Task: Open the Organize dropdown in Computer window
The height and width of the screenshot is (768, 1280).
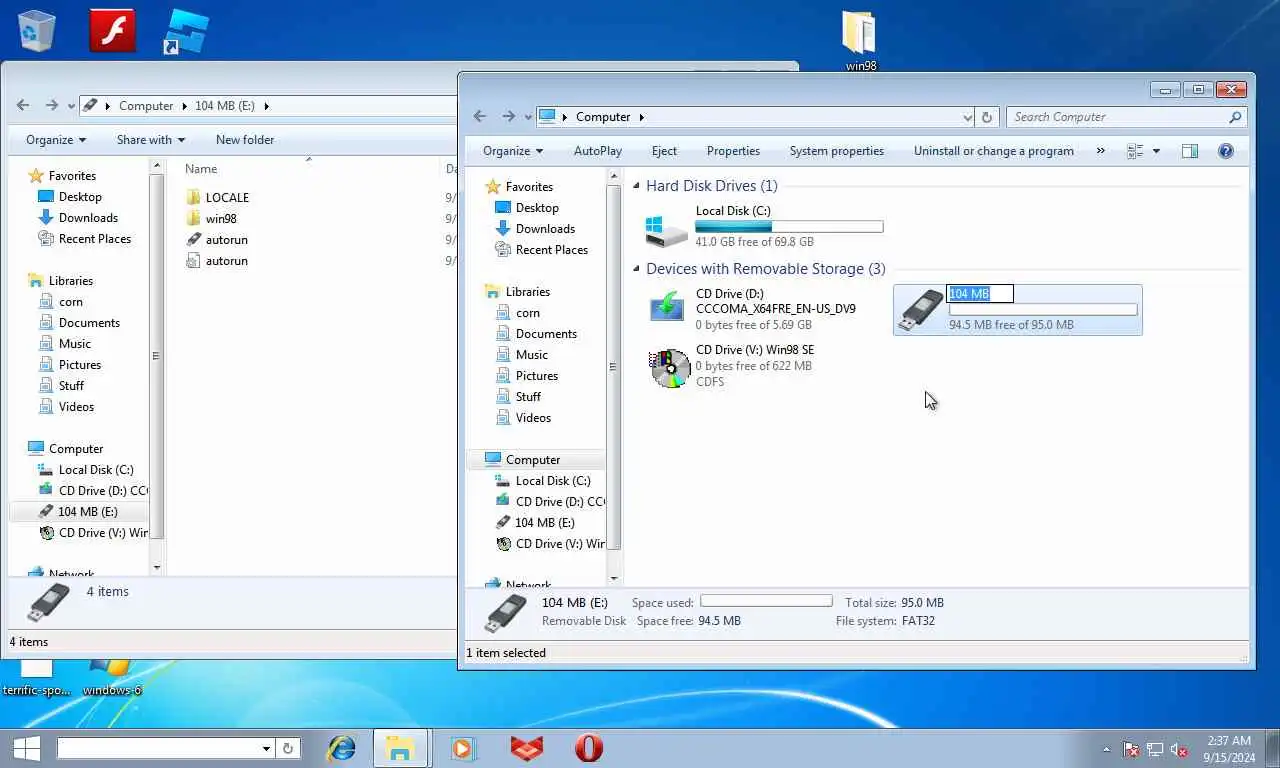Action: (512, 151)
